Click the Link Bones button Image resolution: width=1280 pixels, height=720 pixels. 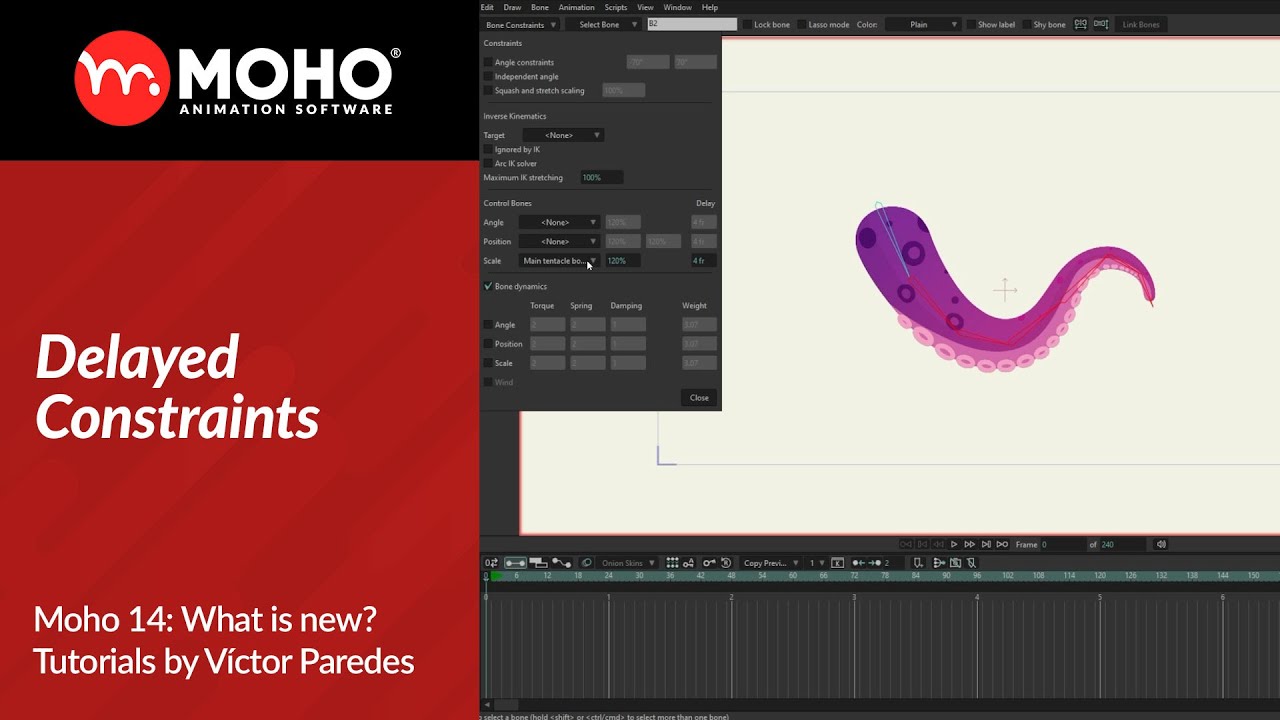click(1141, 24)
